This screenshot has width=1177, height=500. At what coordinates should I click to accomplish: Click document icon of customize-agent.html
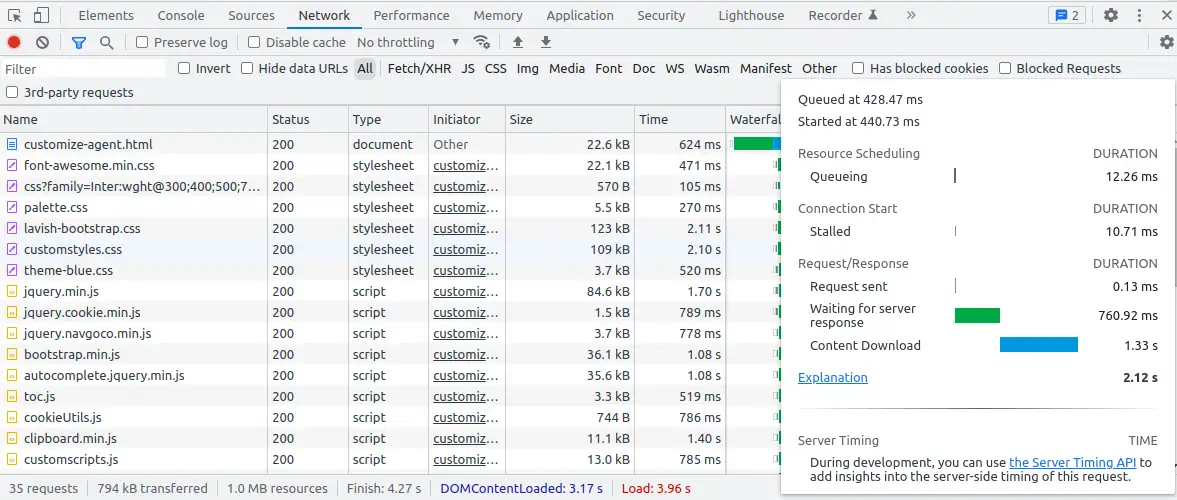point(12,144)
